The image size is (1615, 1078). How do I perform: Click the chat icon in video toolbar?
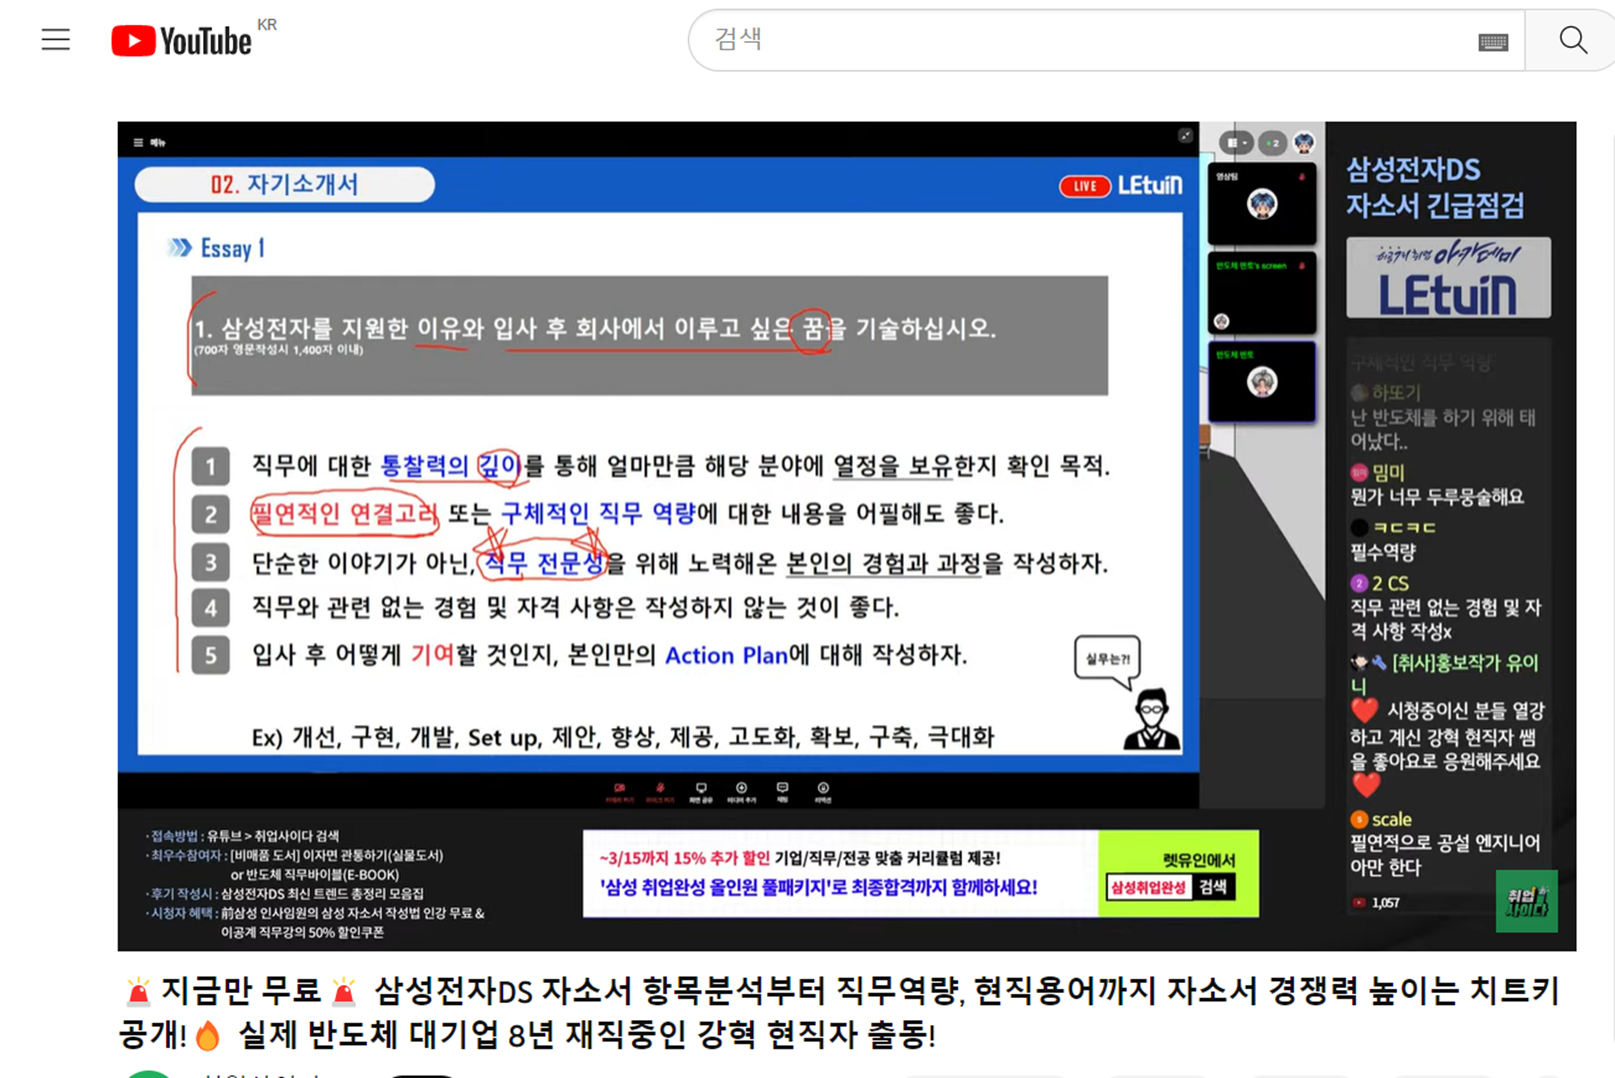pyautogui.click(x=782, y=791)
